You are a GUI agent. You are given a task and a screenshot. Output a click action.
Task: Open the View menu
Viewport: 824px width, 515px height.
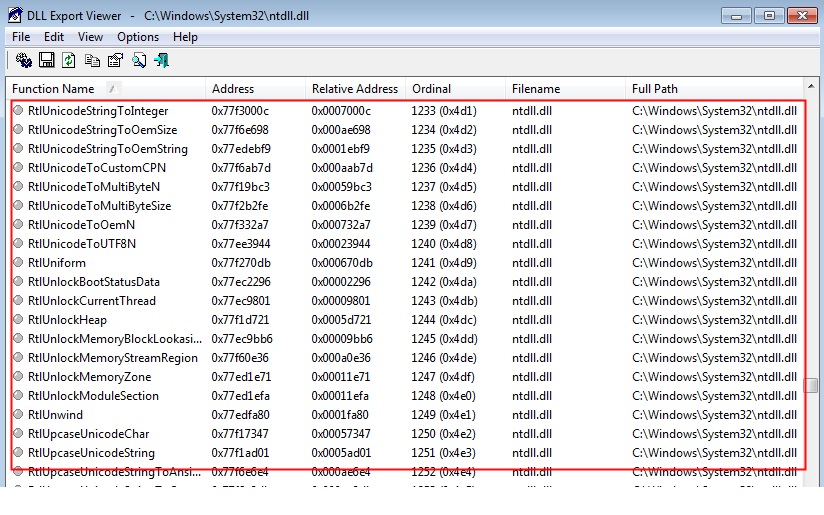[90, 37]
